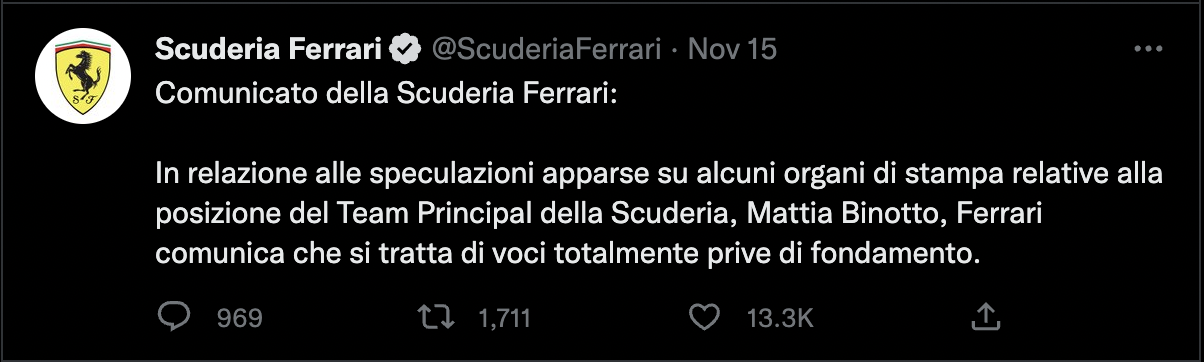Visit the @ScuderiaFerrari handle link
This screenshot has height=362, width=1204.
[546, 49]
